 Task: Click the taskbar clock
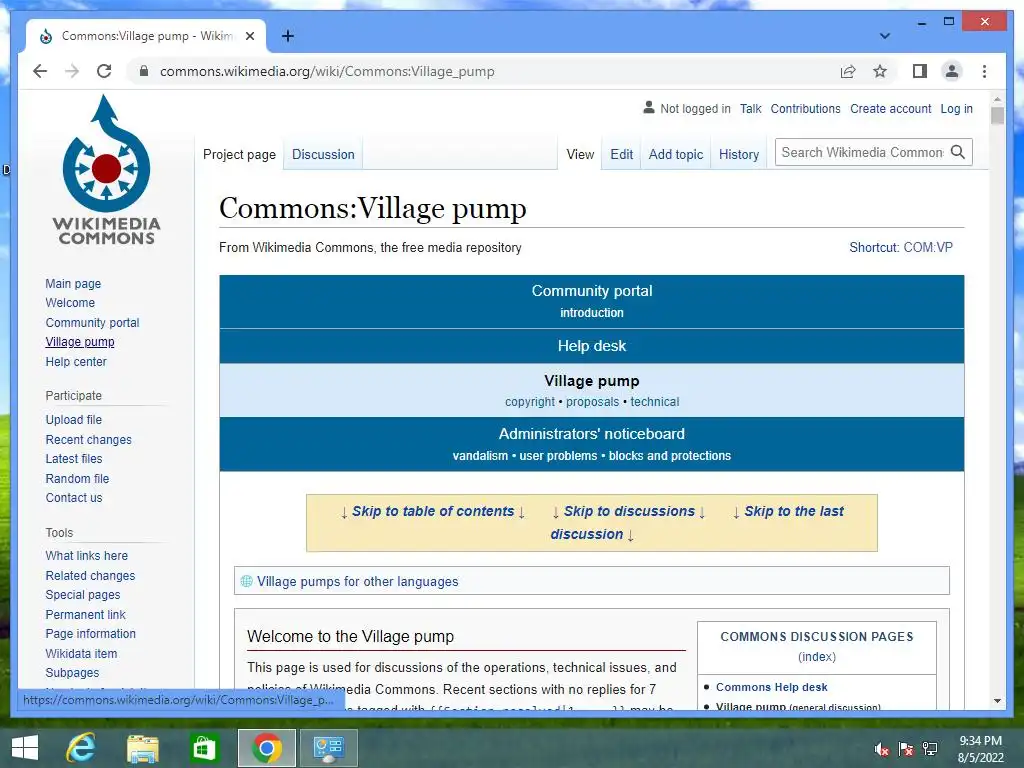(980, 749)
